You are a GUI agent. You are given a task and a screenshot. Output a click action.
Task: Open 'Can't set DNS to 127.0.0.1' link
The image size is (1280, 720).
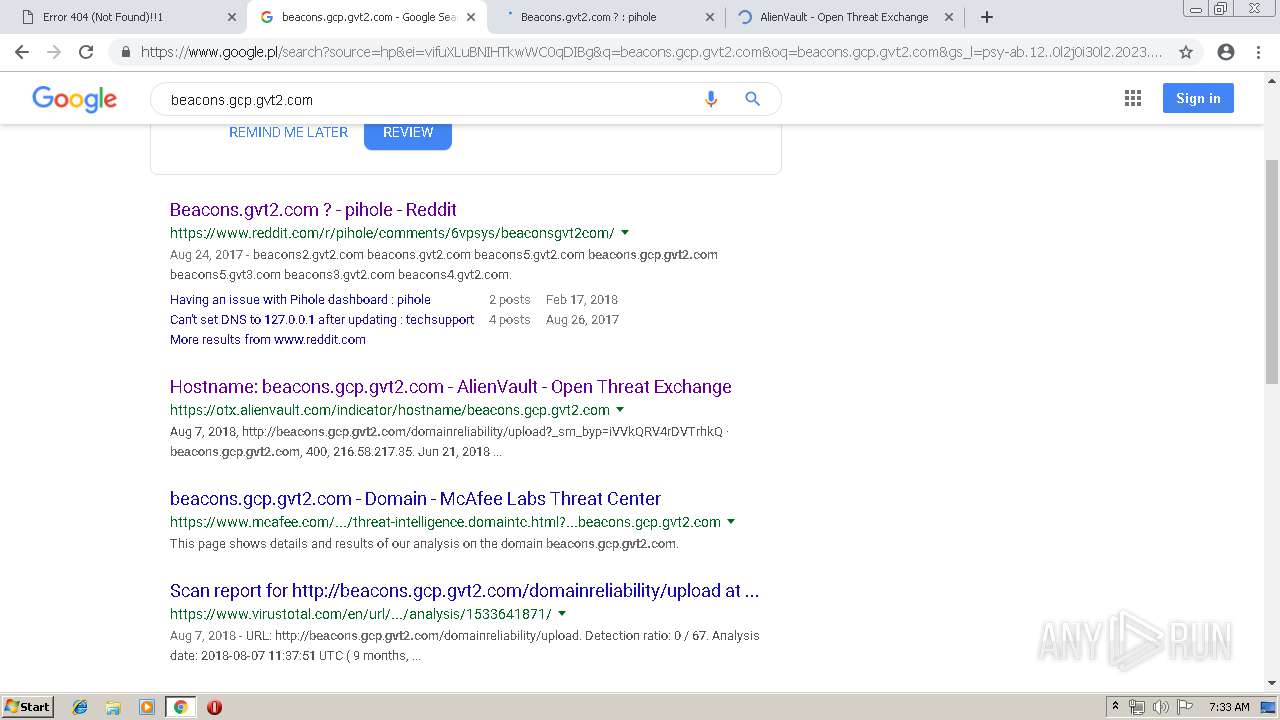click(322, 319)
